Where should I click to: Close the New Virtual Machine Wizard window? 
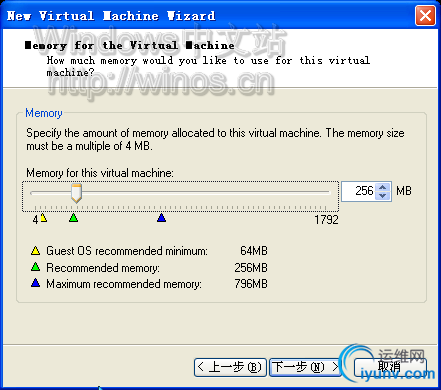coord(425,16)
